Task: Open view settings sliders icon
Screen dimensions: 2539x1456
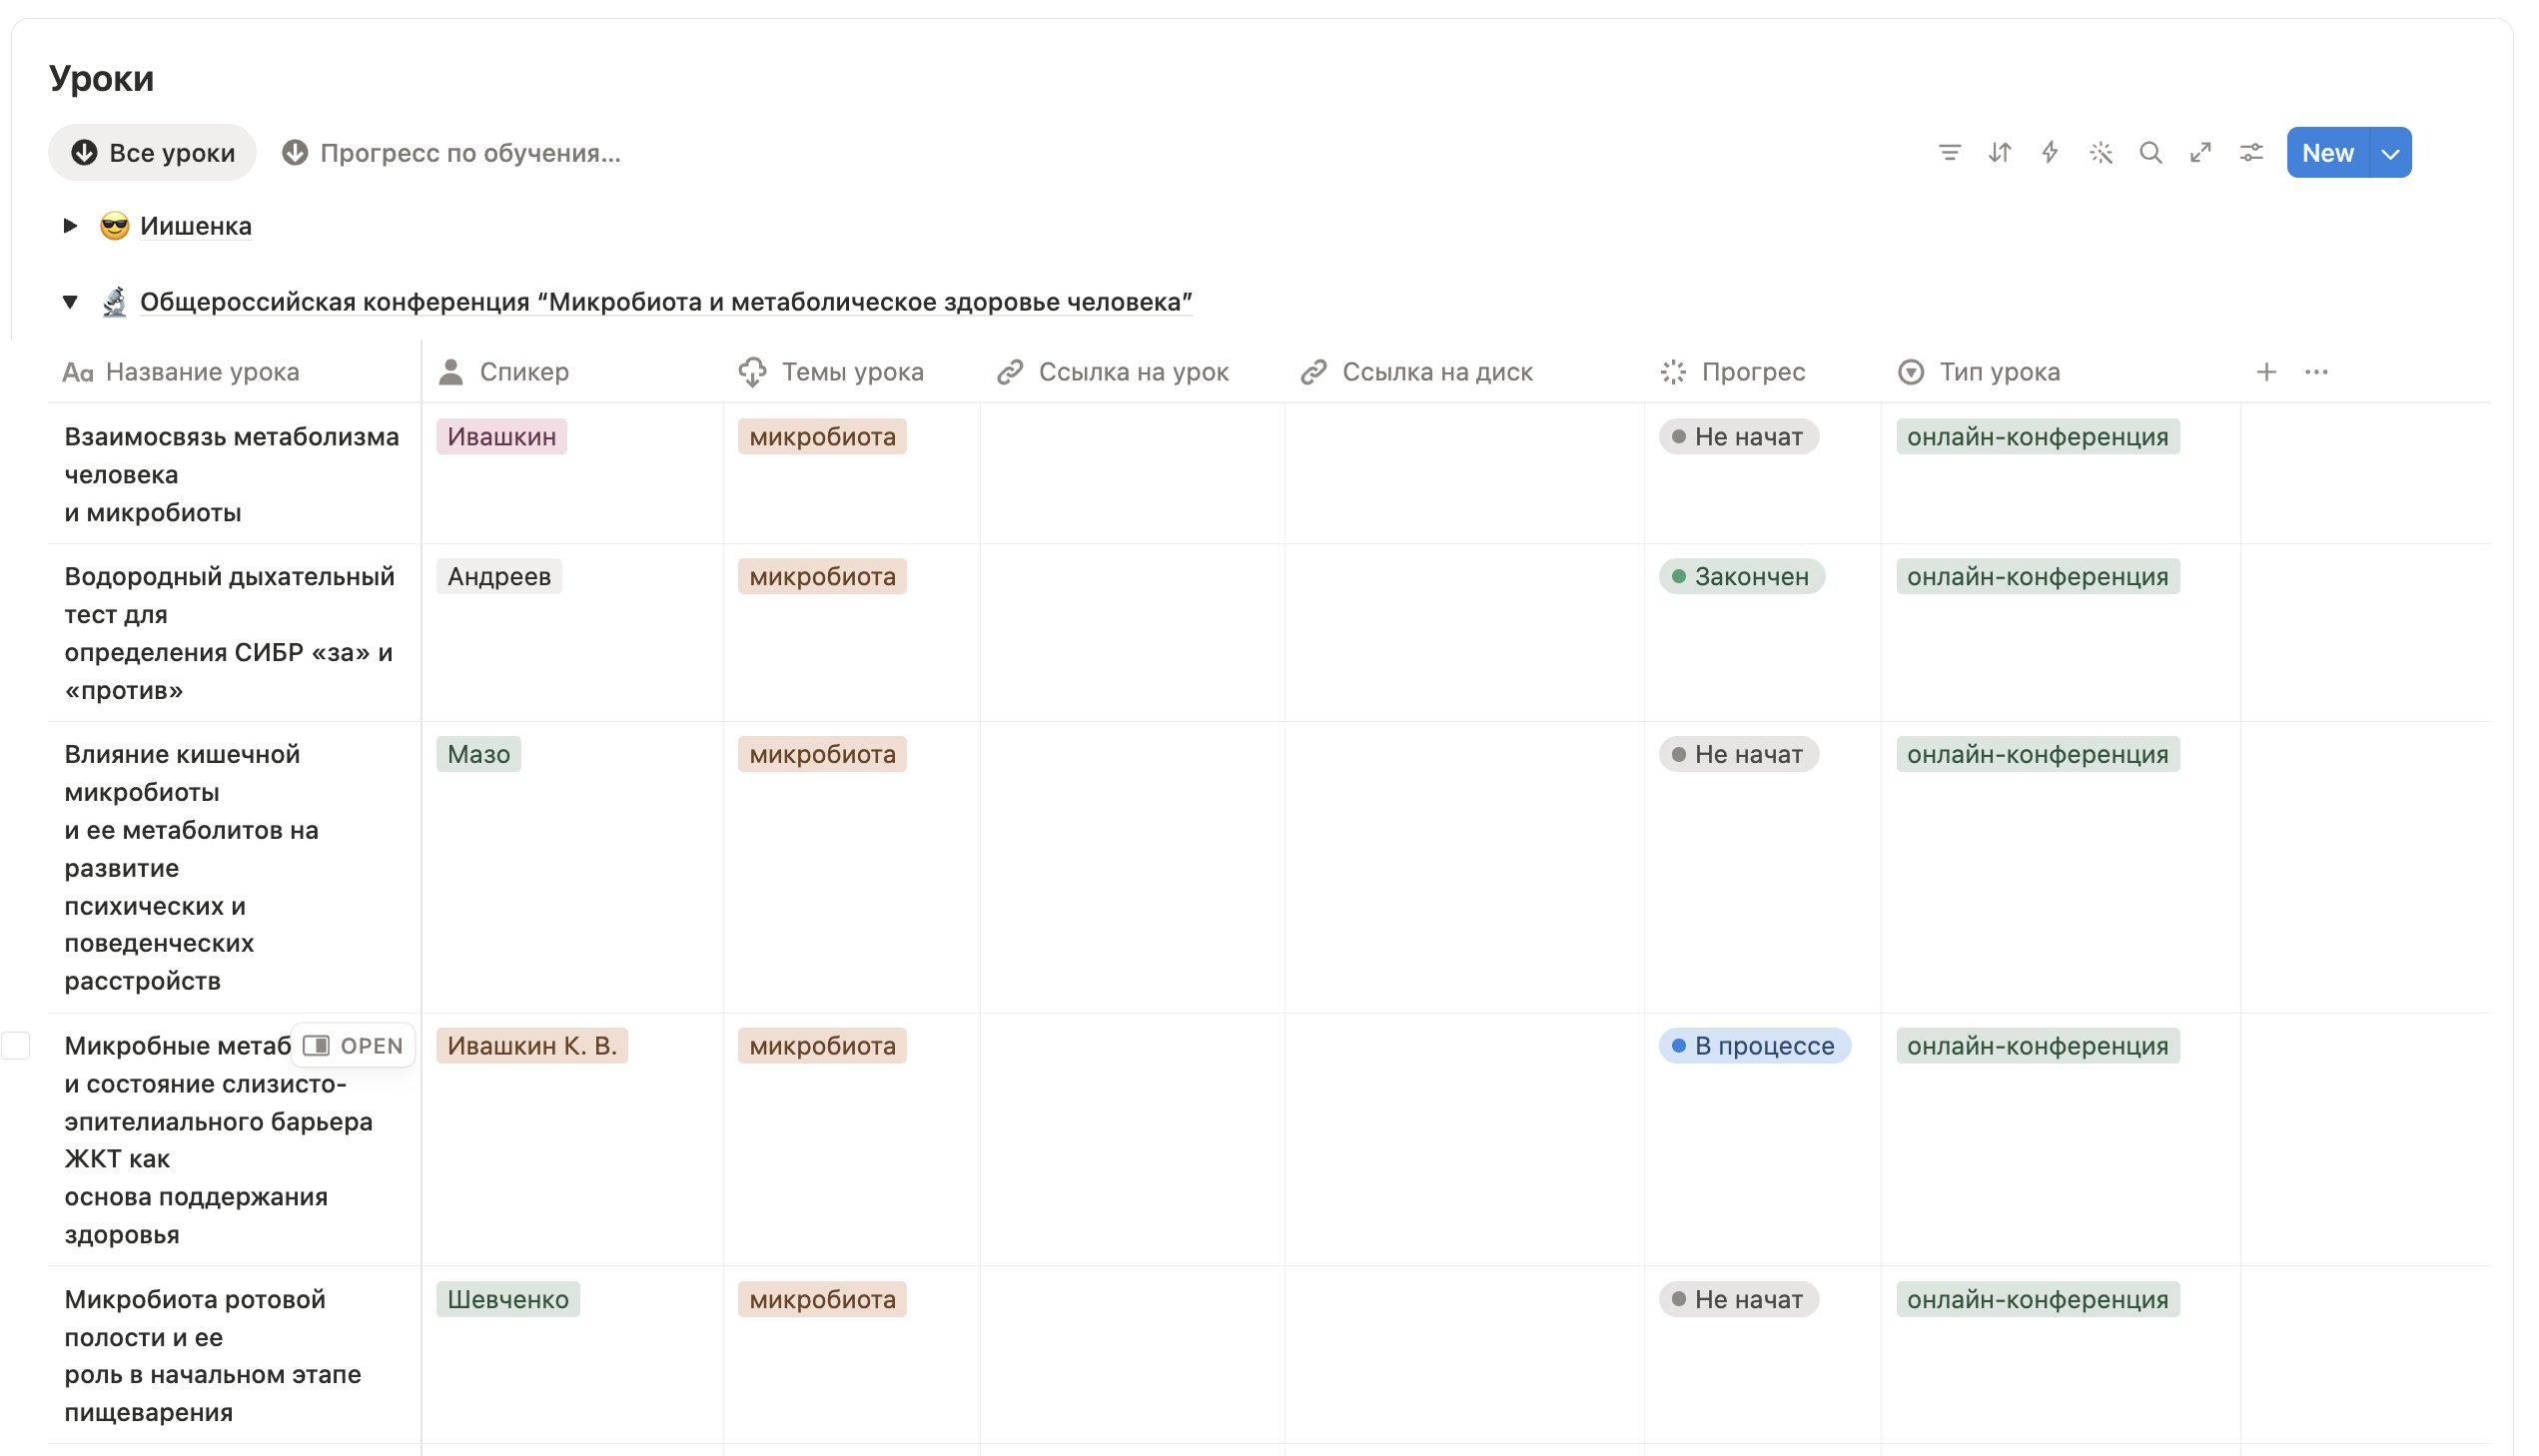Action: coord(2251,153)
